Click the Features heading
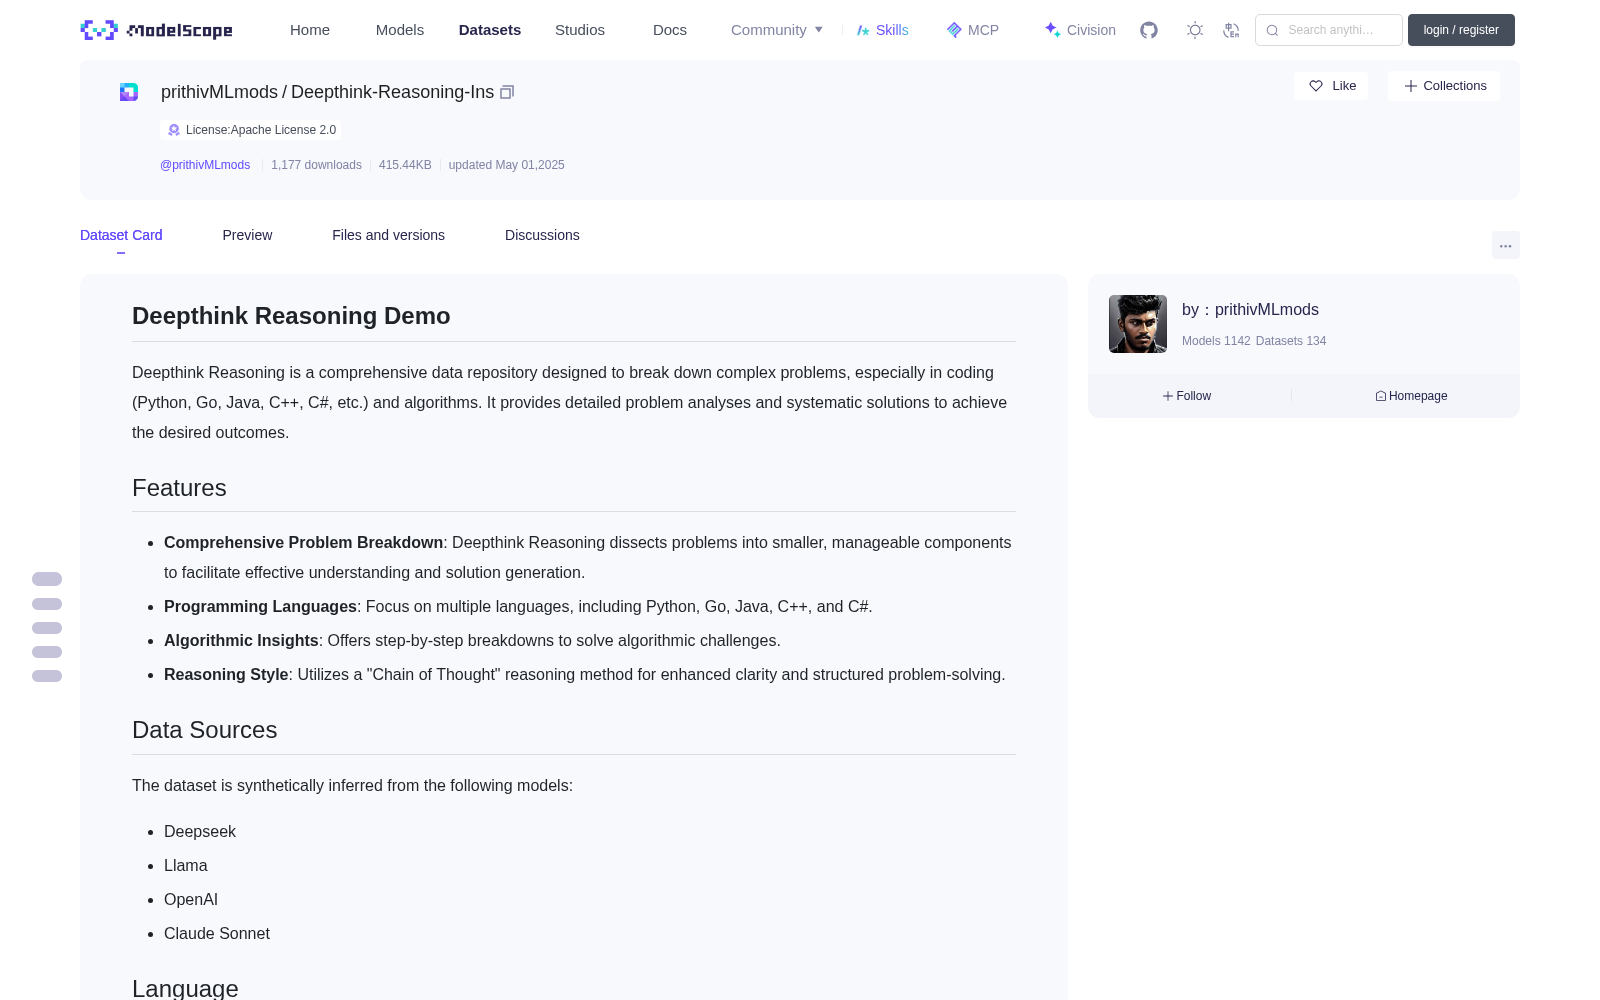Viewport: 1600px width, 1000px height. (179, 488)
